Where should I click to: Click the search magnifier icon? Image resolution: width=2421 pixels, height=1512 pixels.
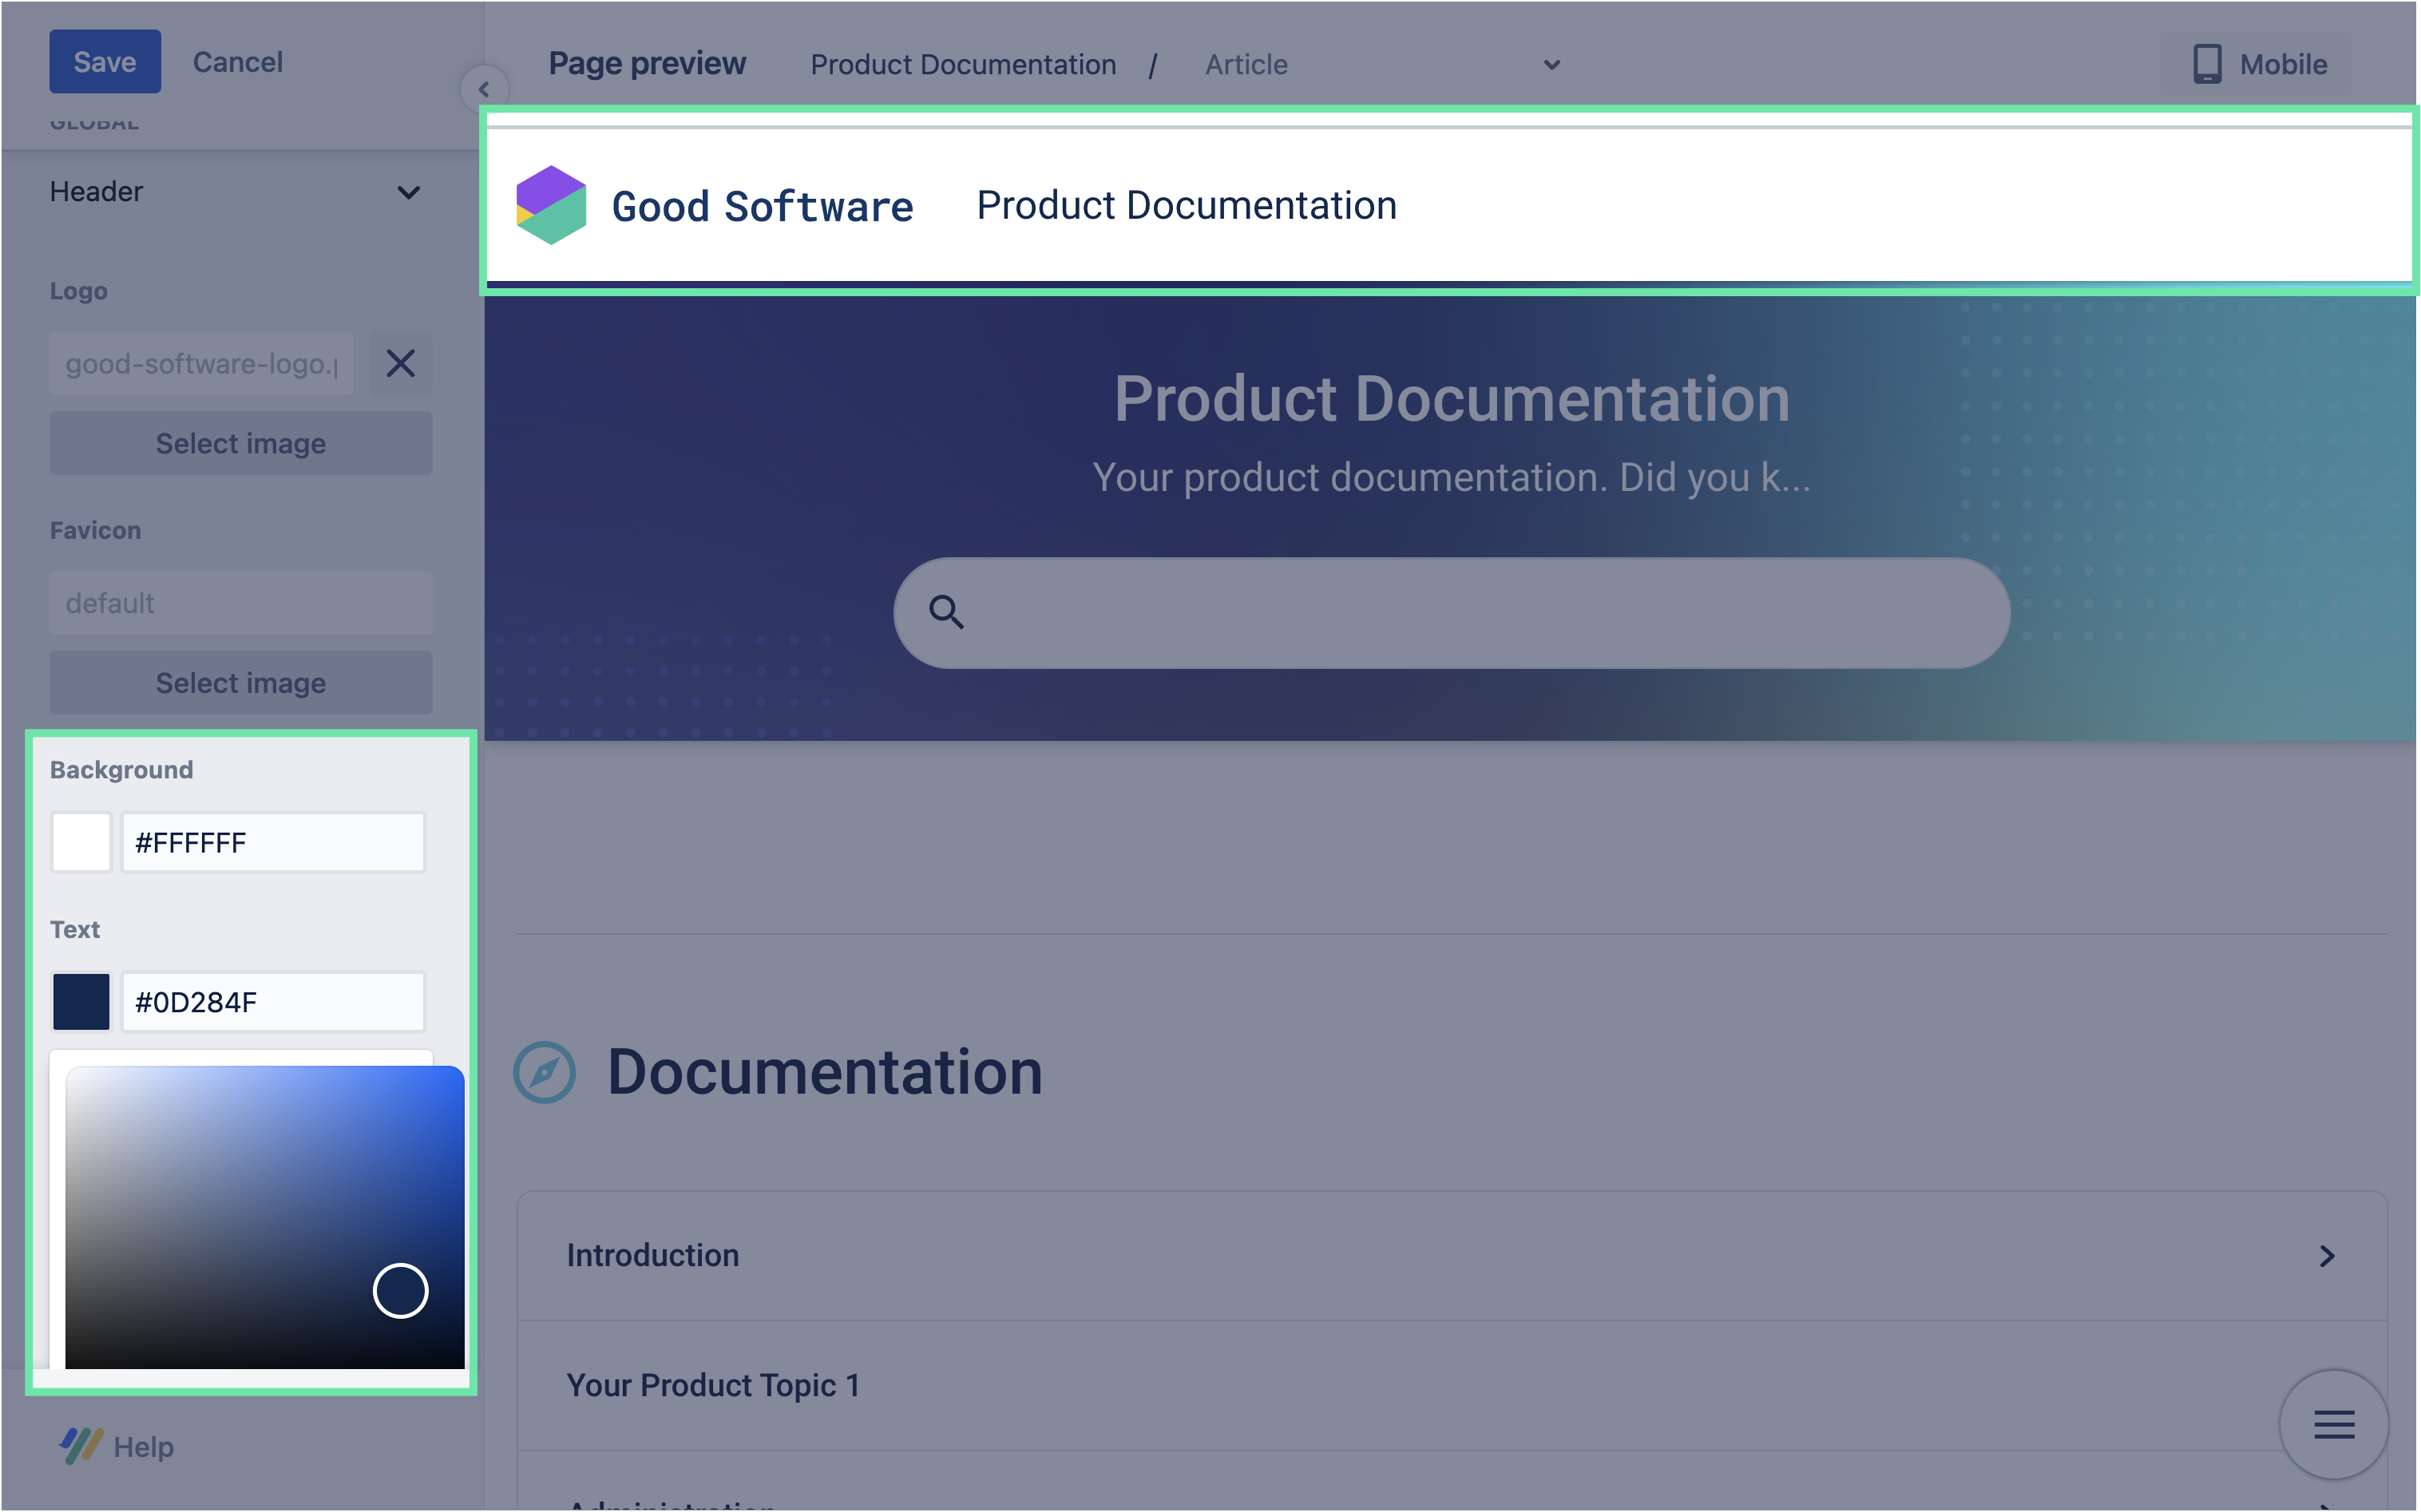tap(946, 612)
